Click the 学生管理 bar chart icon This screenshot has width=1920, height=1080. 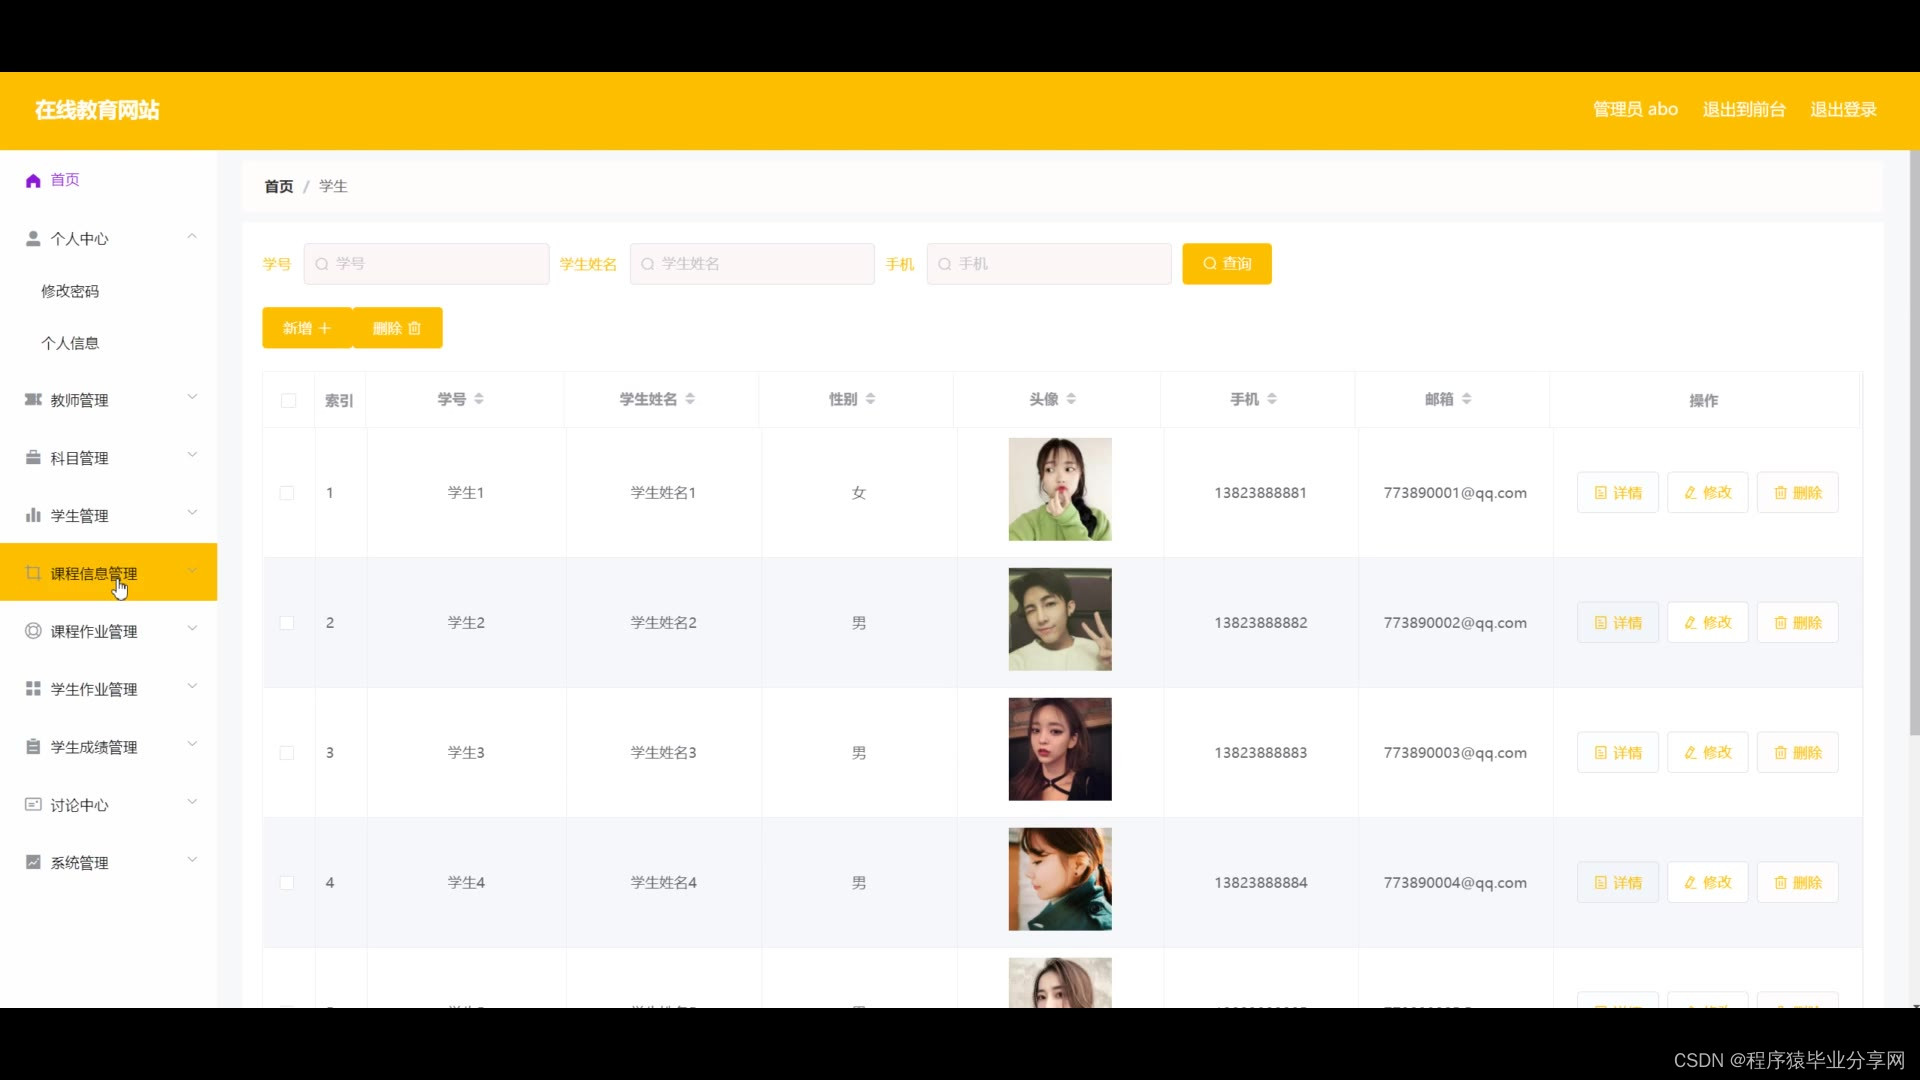click(x=33, y=515)
